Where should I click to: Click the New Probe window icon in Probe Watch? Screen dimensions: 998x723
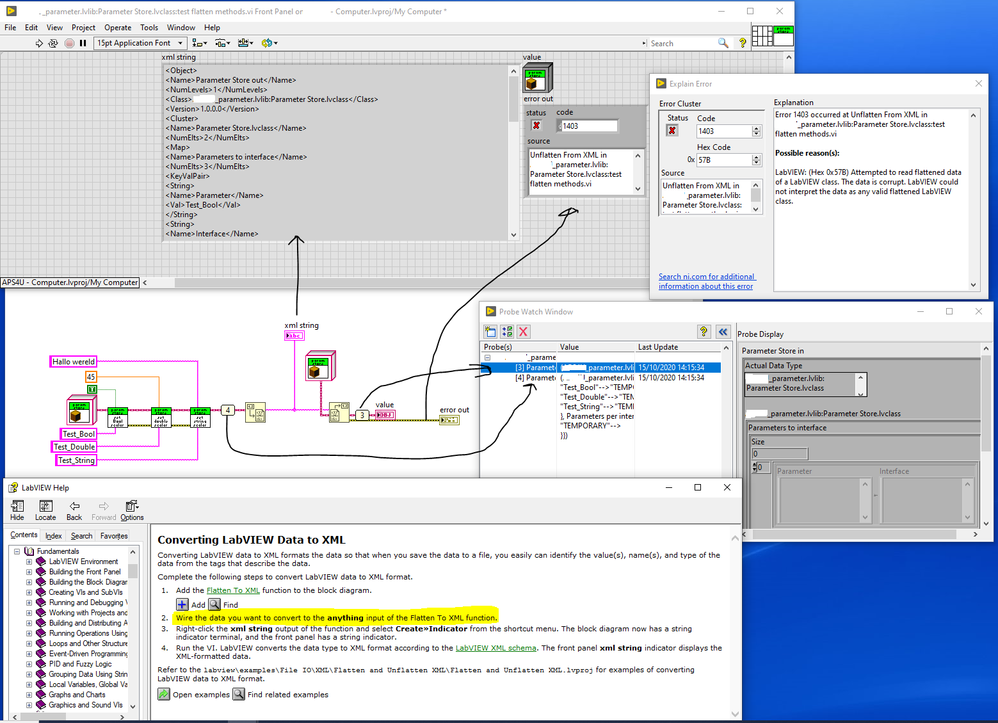[x=490, y=332]
